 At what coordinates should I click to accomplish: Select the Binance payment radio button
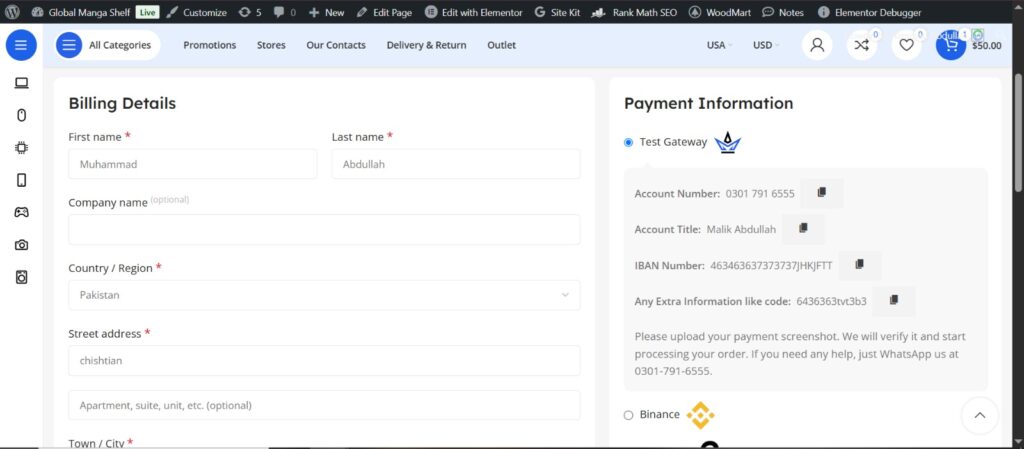[628, 415]
